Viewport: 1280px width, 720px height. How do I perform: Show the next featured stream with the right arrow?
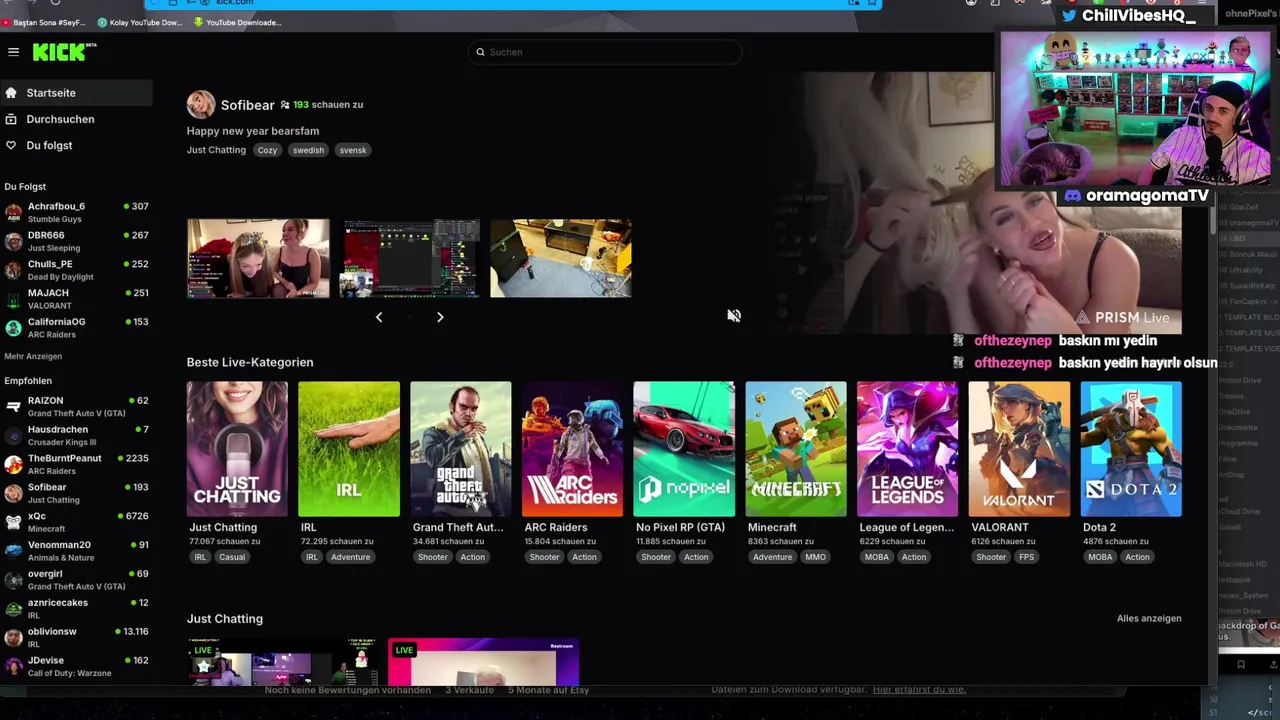pyautogui.click(x=440, y=317)
